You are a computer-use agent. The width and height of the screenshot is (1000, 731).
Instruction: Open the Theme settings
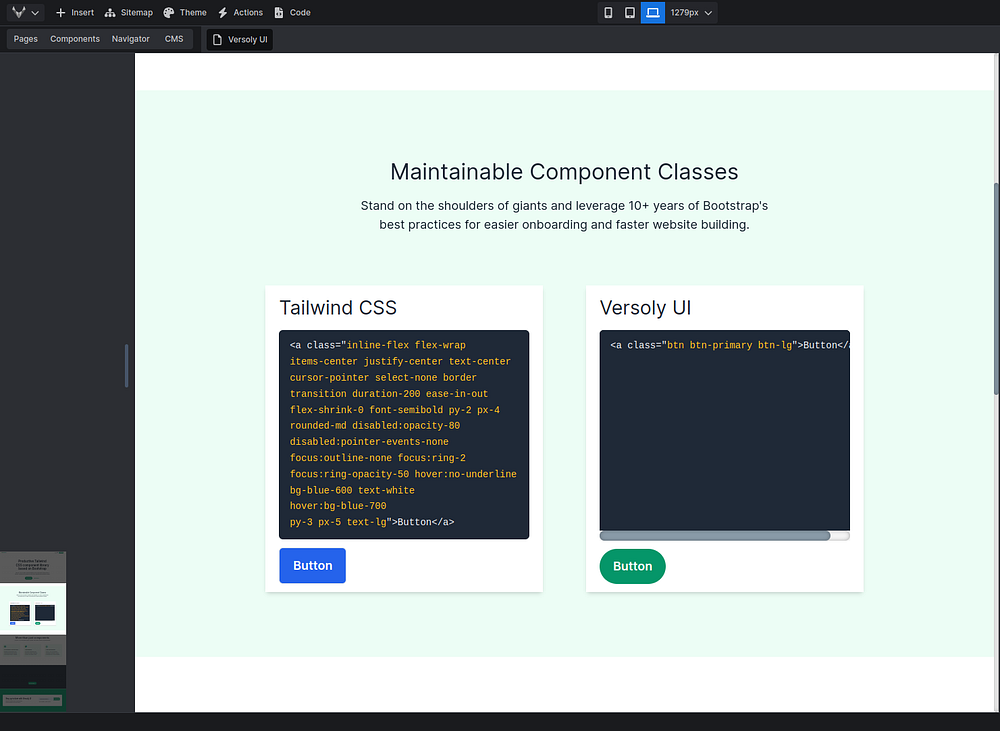[x=185, y=13]
